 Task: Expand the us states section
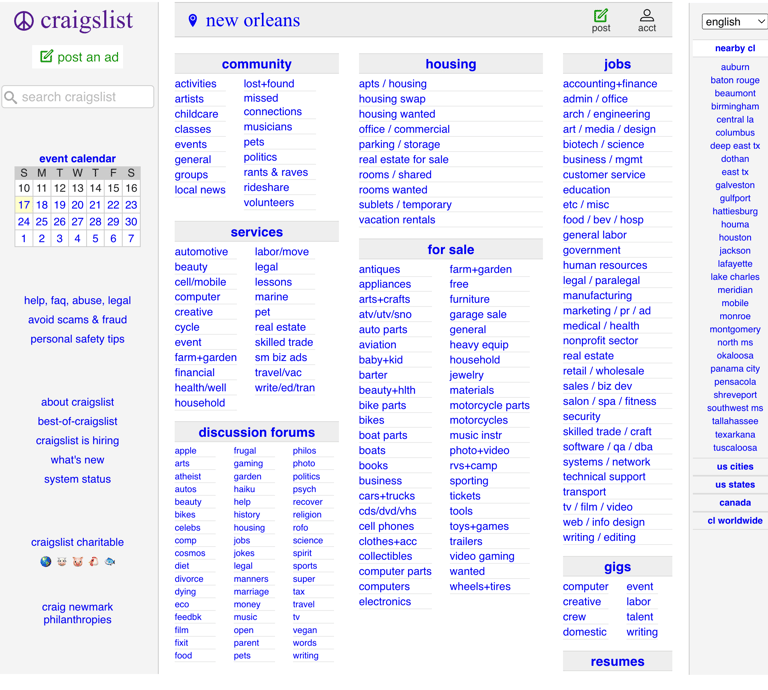(735, 484)
